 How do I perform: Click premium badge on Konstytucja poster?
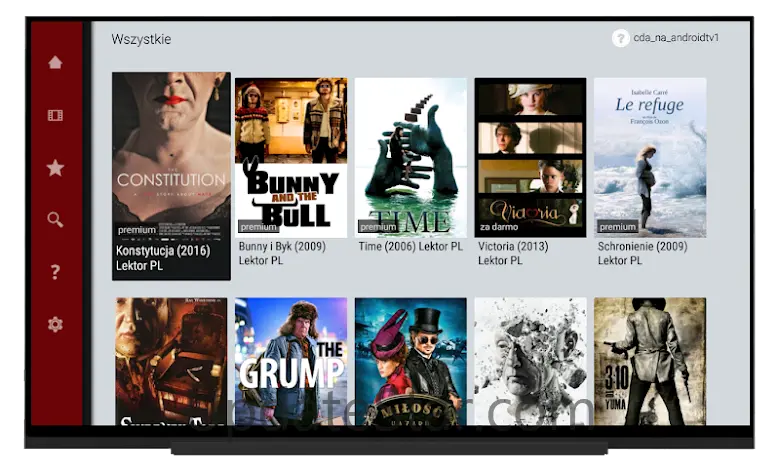pos(137,230)
